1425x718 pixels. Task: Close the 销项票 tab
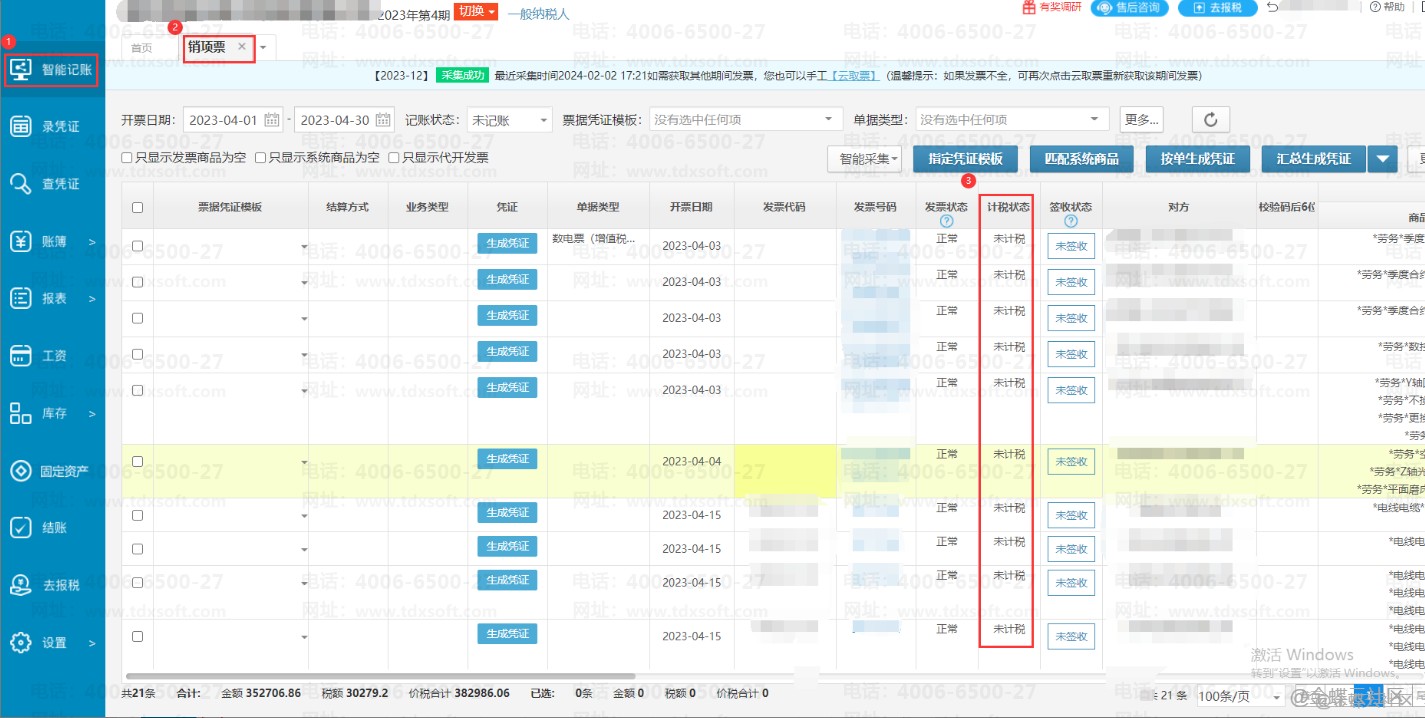click(242, 47)
